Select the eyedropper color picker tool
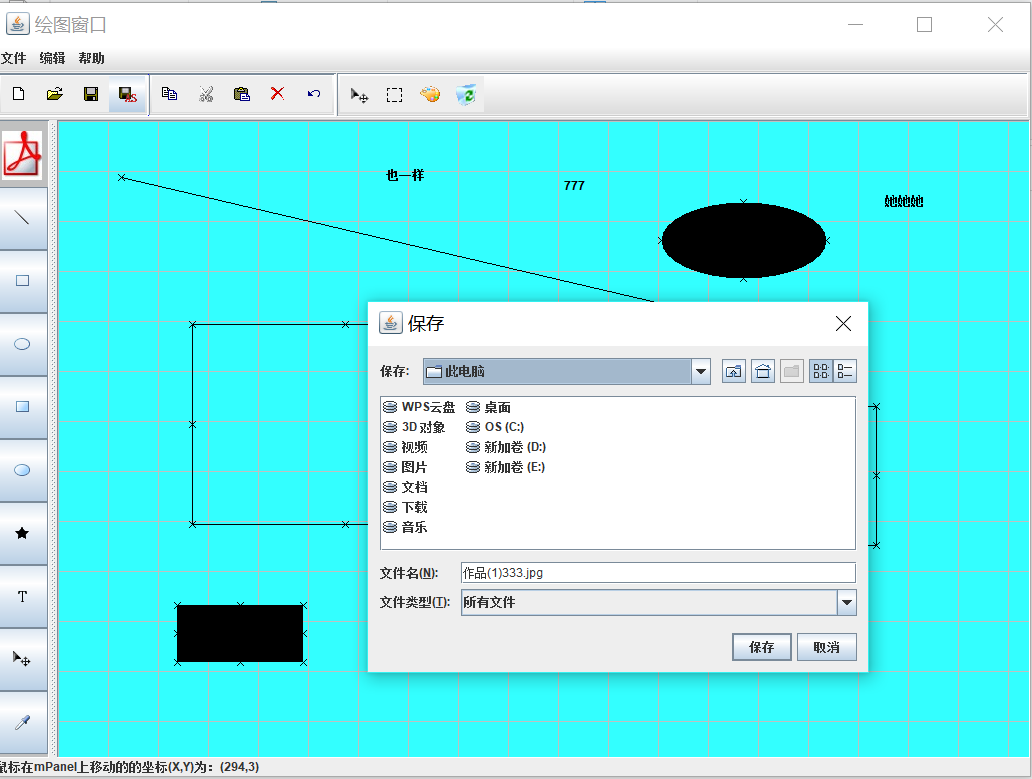This screenshot has width=1032, height=779. point(23,722)
